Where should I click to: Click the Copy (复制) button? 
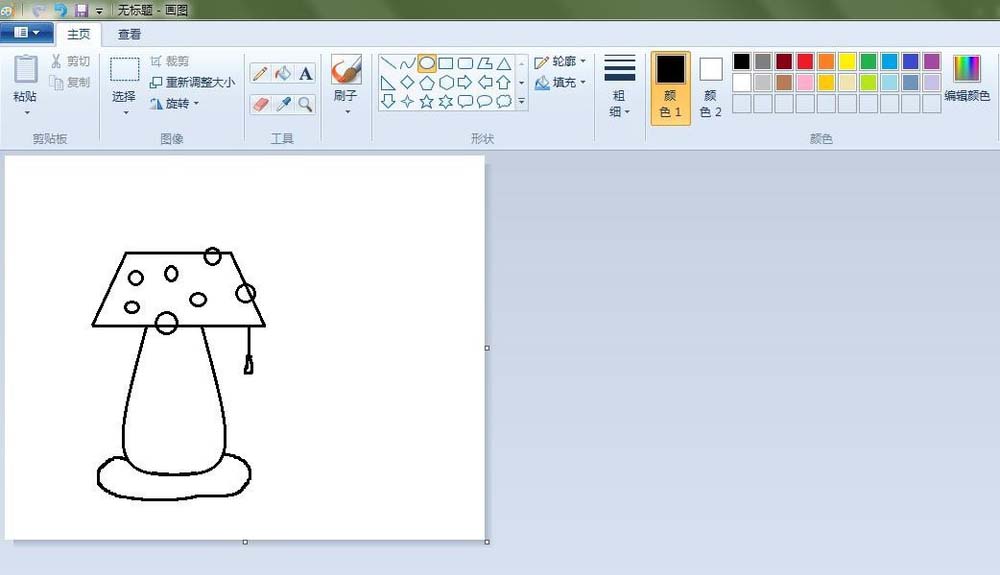(70, 82)
